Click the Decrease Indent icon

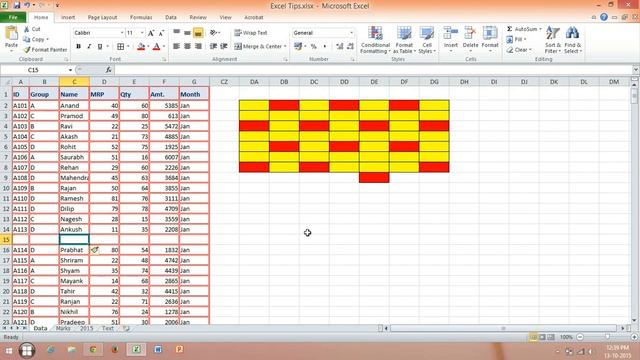click(x=213, y=47)
